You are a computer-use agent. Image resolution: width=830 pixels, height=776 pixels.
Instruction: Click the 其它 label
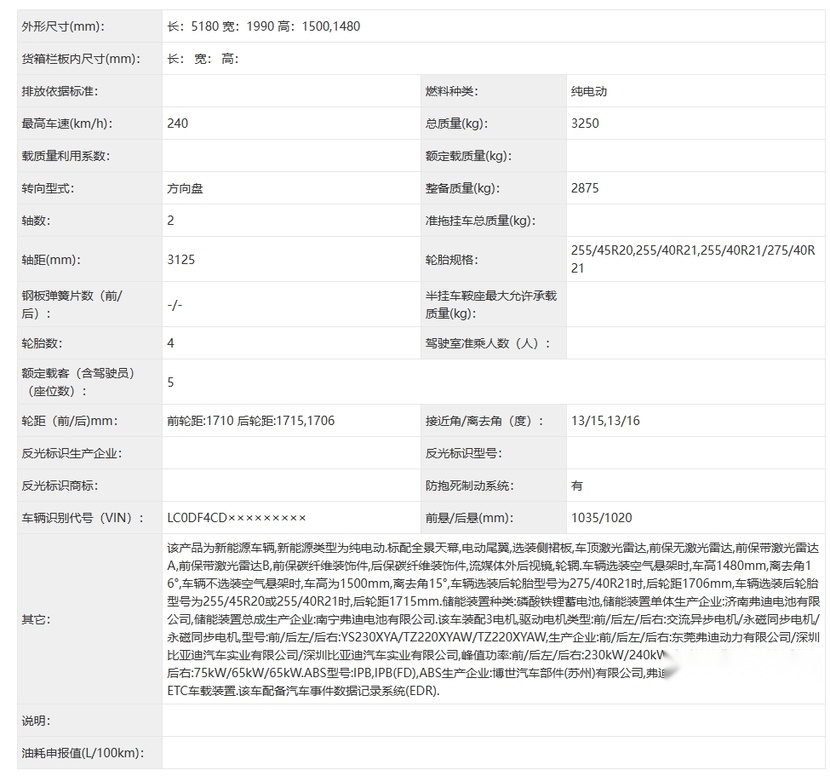[36, 619]
